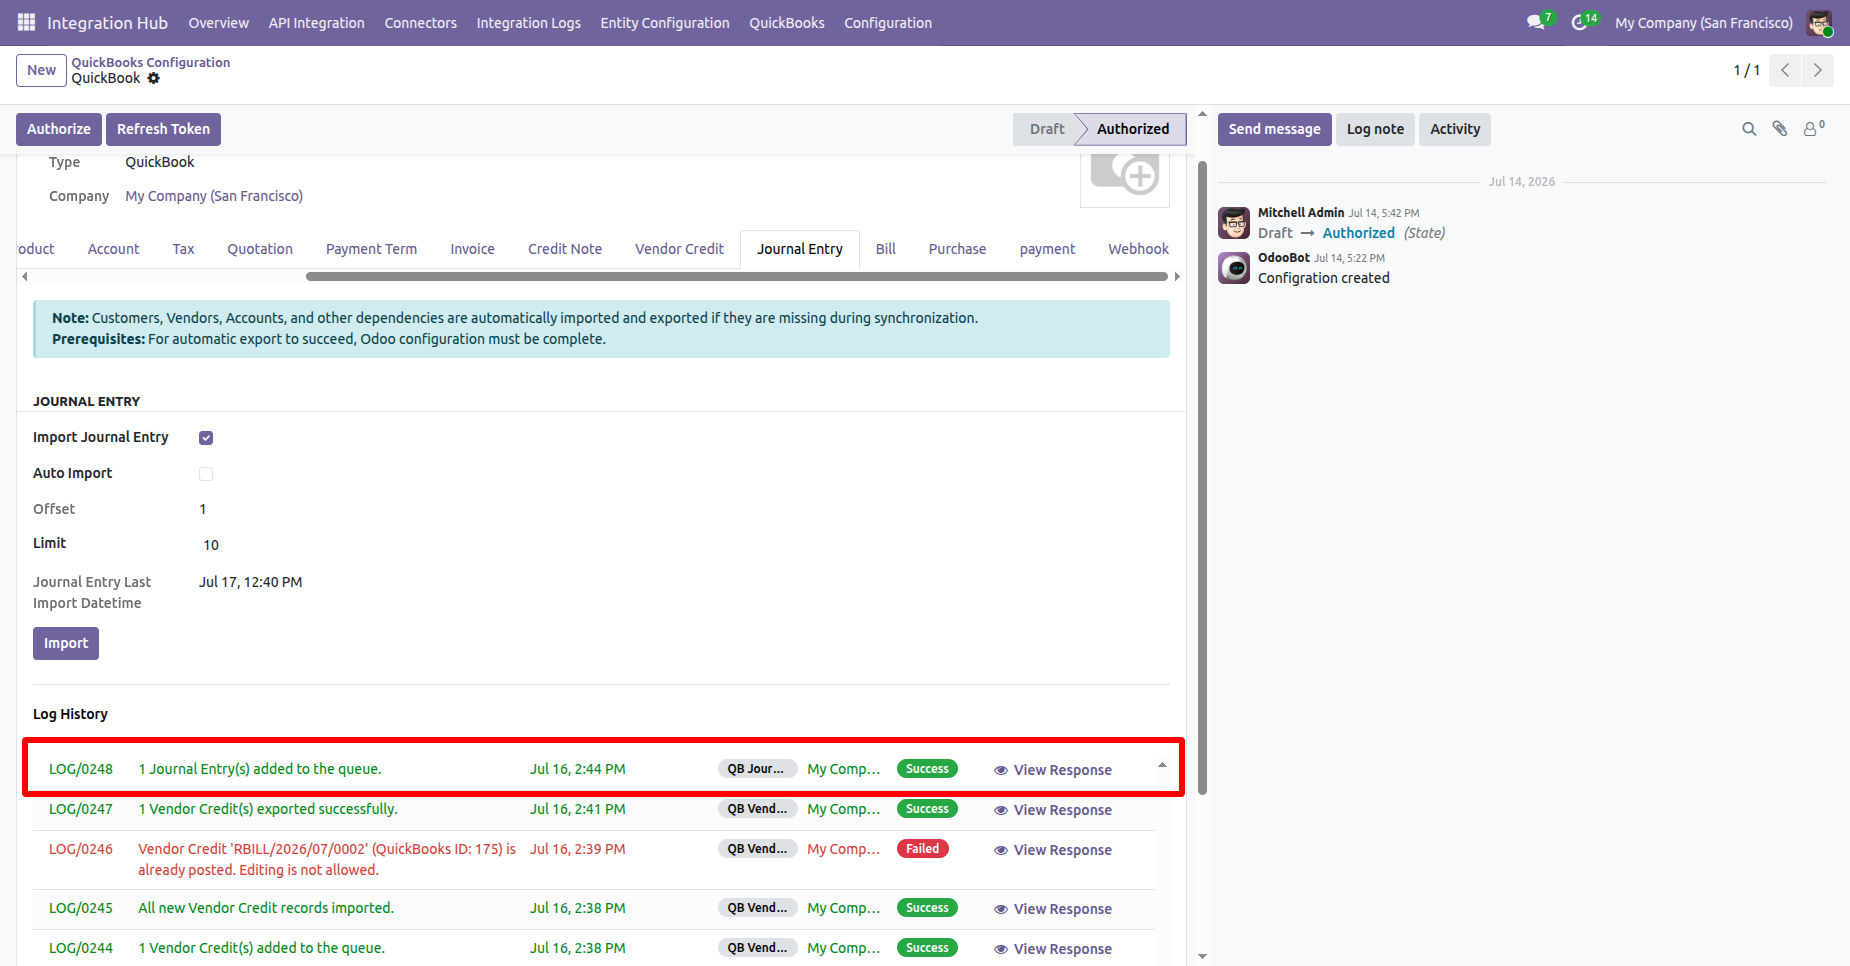The image size is (1850, 966).
Task: Open the QuickBooks top menu
Action: [787, 22]
